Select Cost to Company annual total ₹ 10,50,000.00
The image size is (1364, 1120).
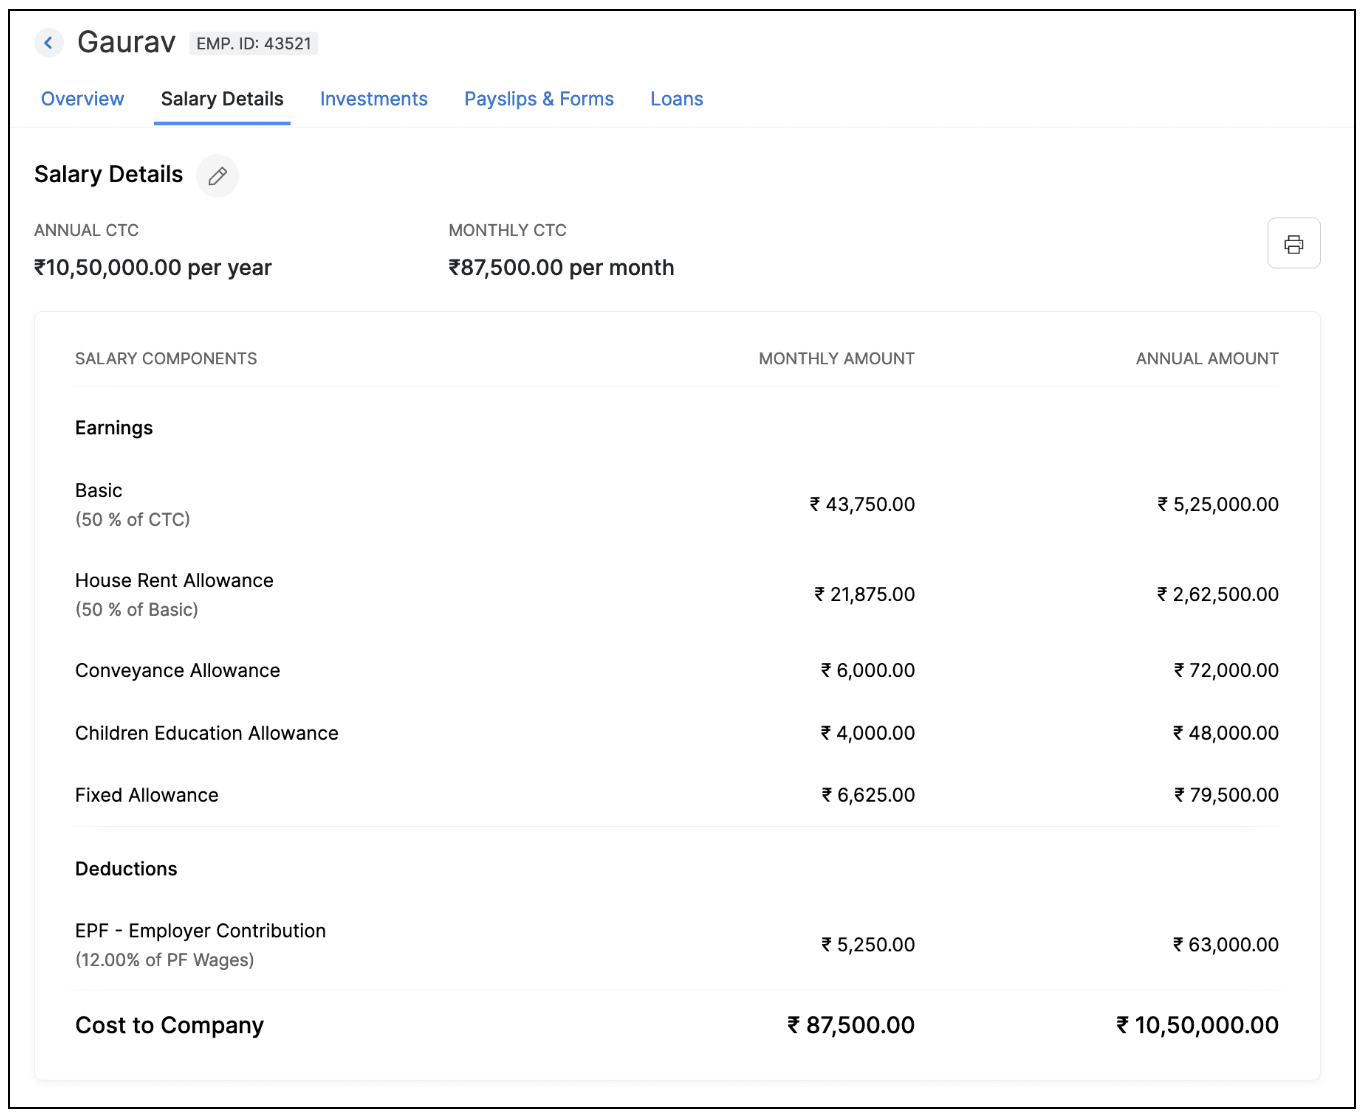(x=1197, y=1026)
